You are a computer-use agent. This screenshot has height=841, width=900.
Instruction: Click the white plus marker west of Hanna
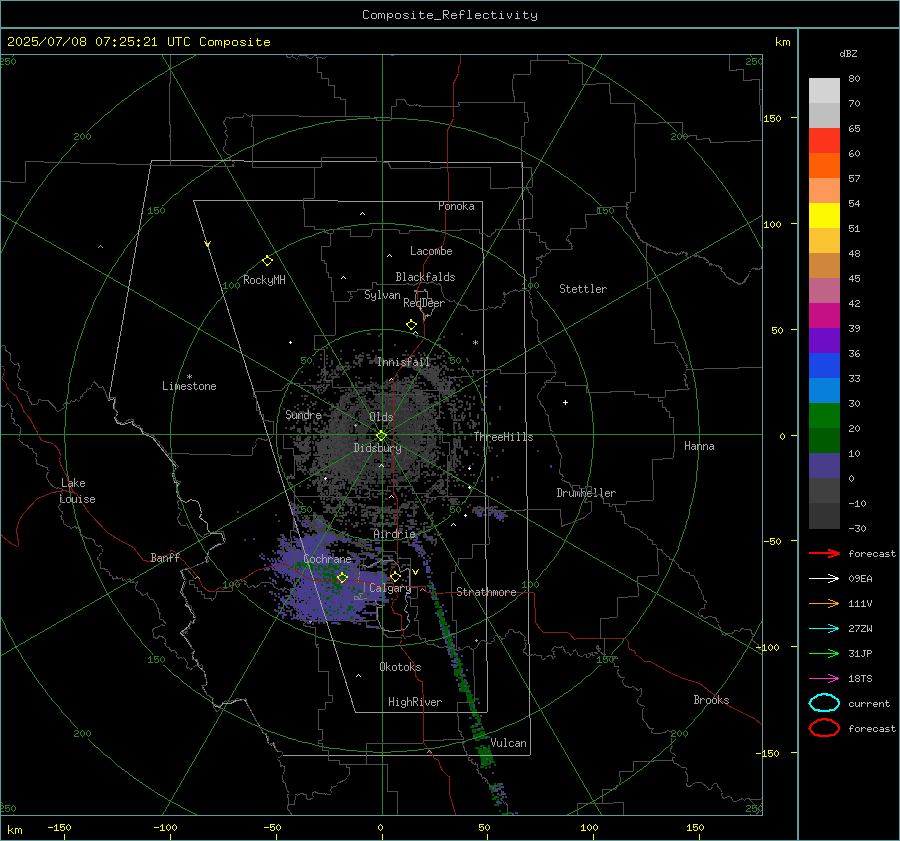pyautogui.click(x=565, y=402)
